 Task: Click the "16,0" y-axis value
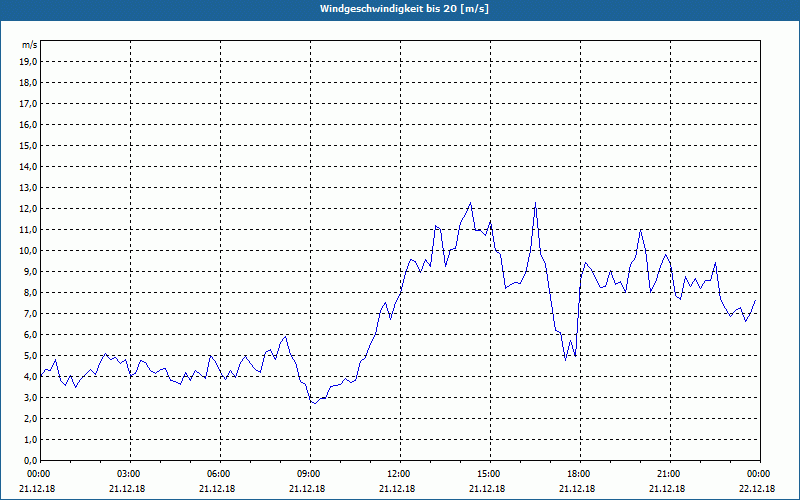click(x=28, y=124)
